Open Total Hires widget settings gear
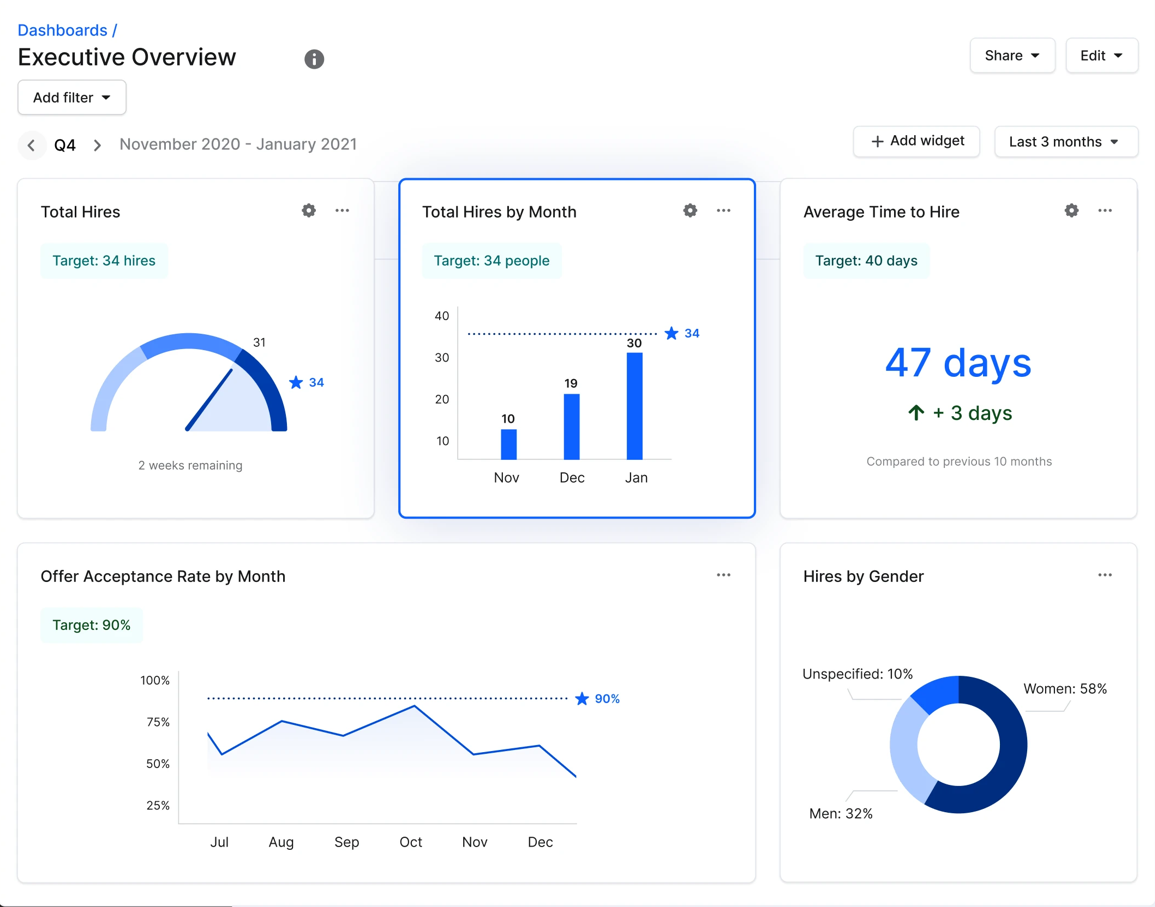The image size is (1155, 907). click(x=309, y=211)
